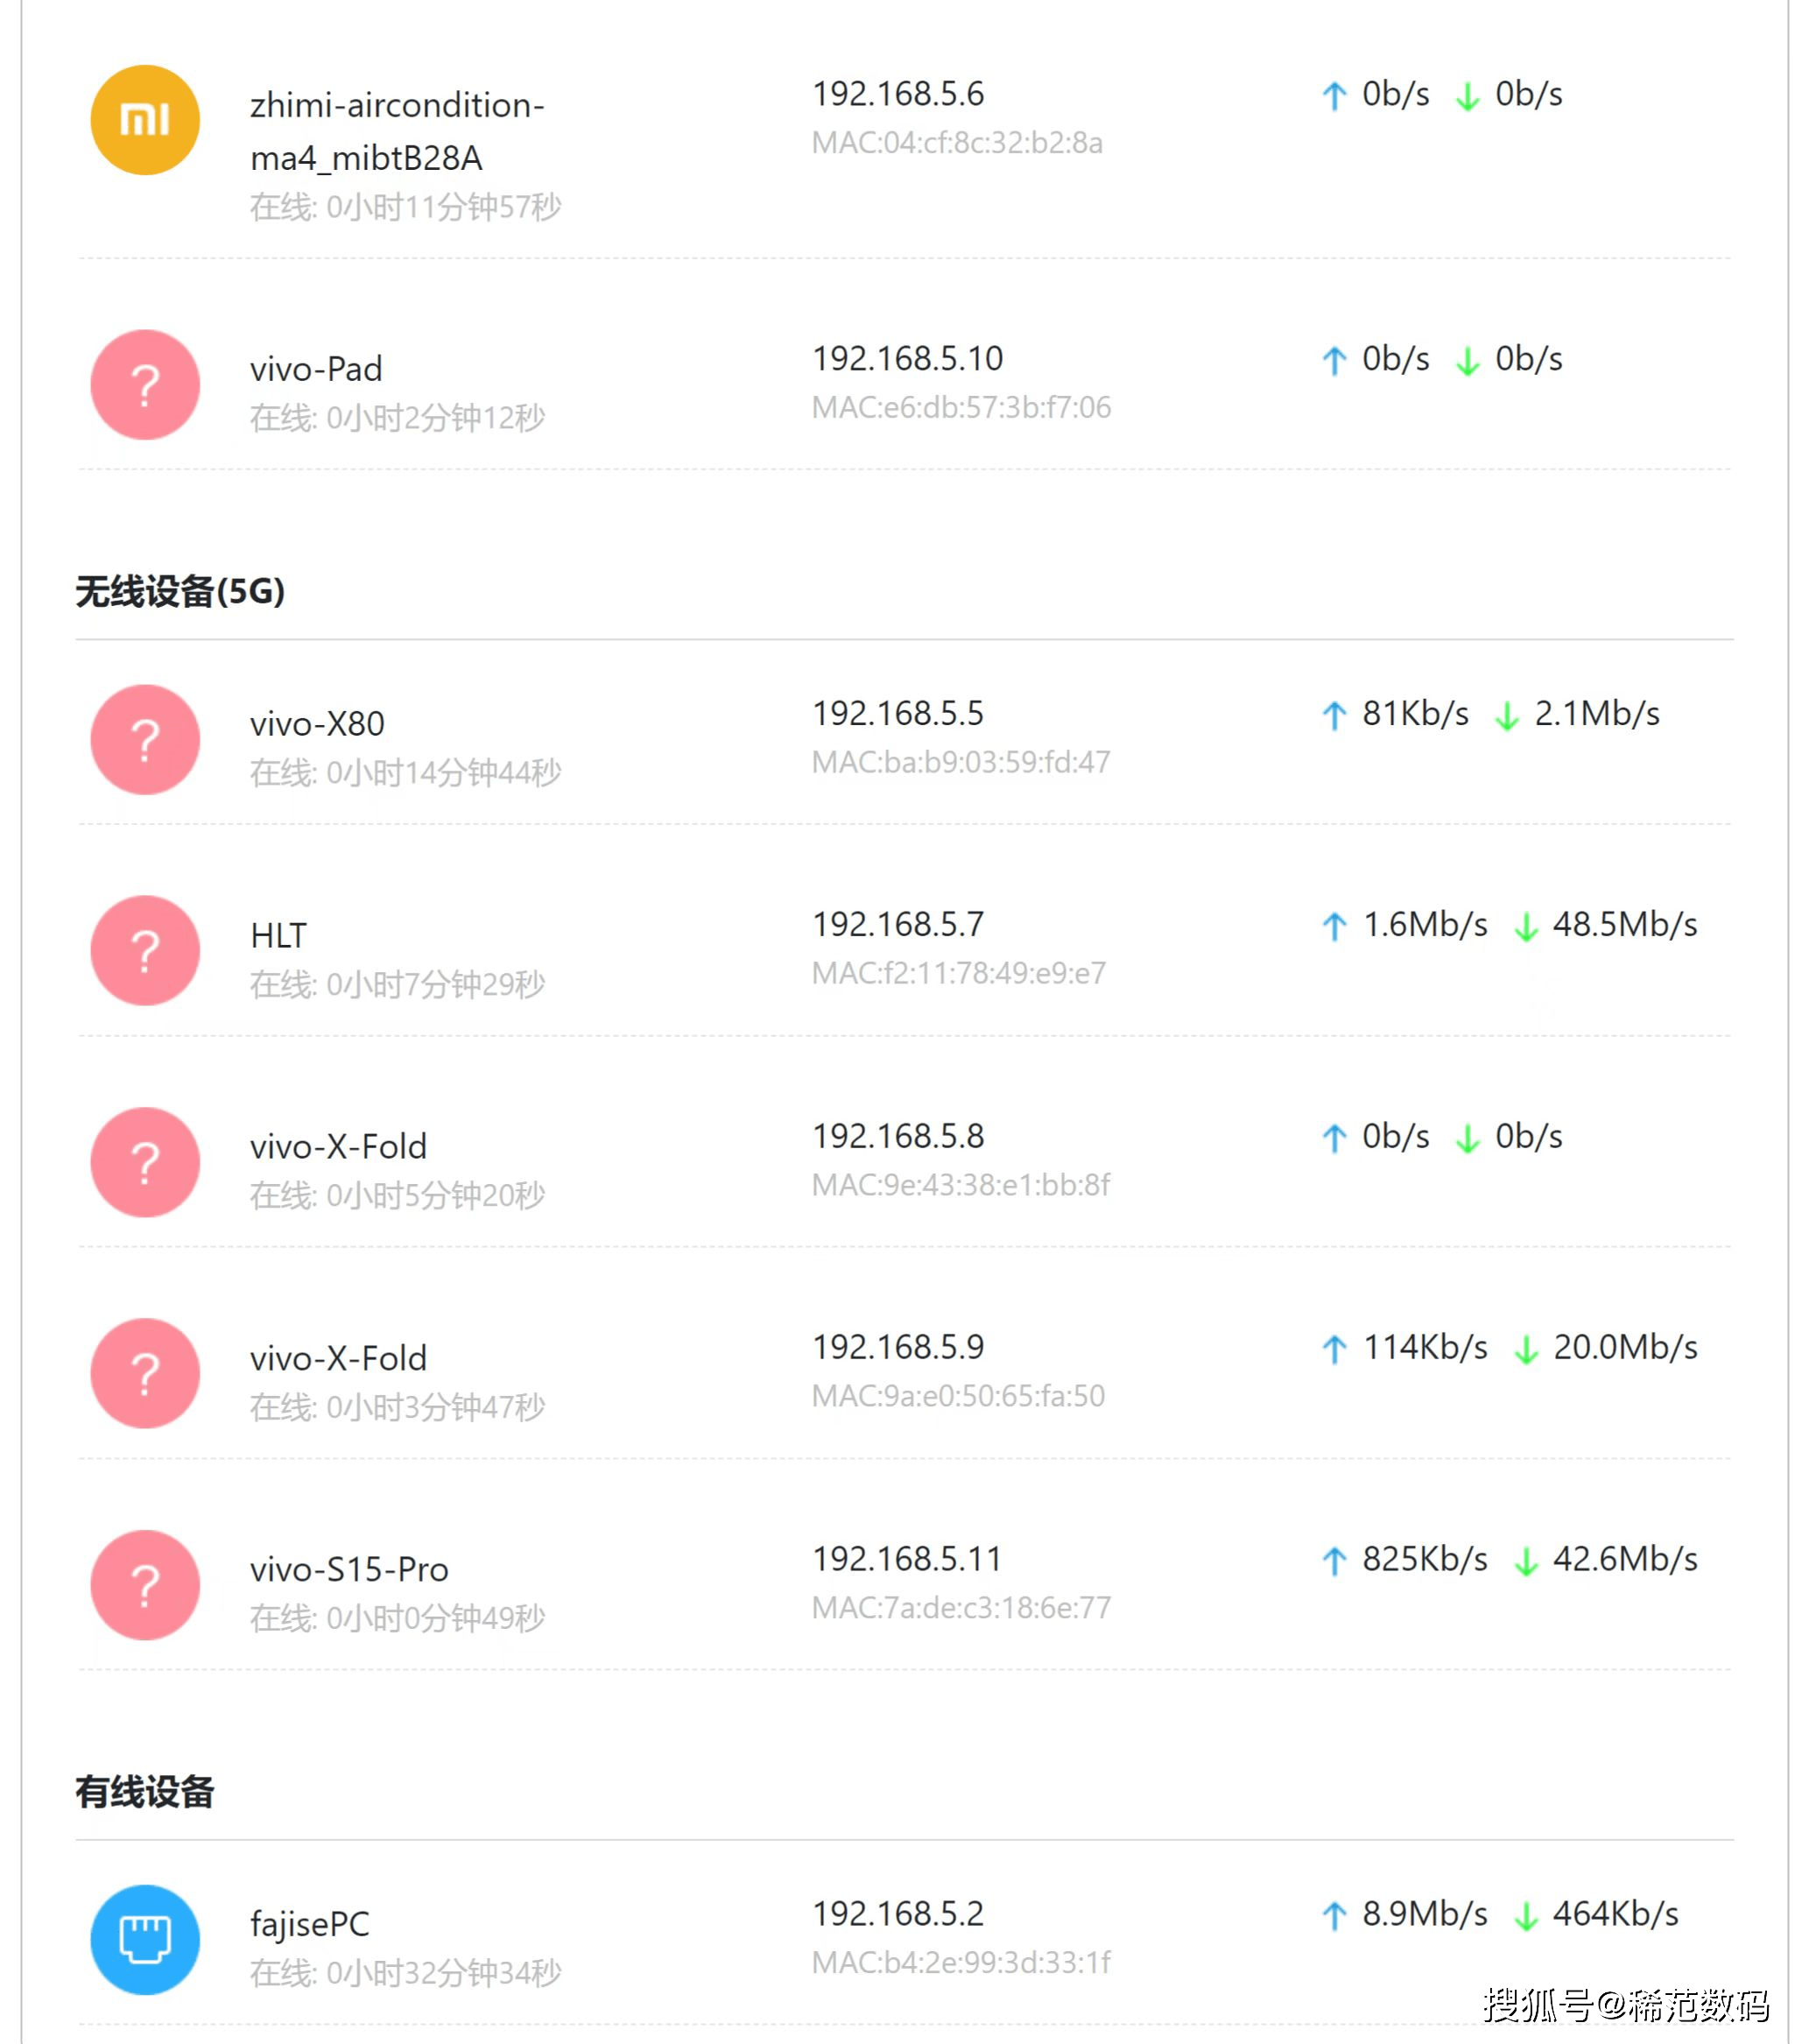Open the vivo-S15-Pro device name
Viewport: 1816px width, 2044px height.
tap(349, 1569)
